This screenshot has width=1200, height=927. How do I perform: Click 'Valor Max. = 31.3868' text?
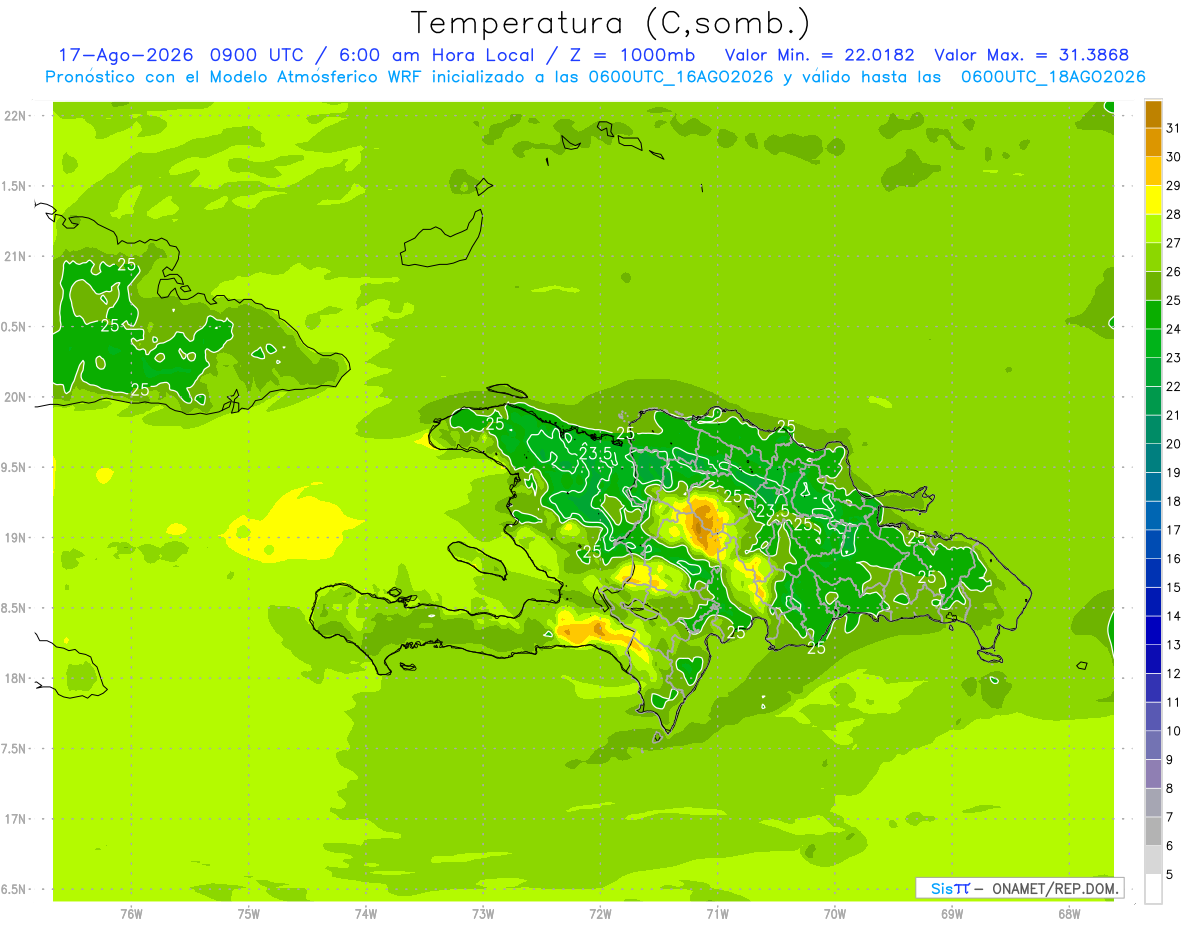pyautogui.click(x=1031, y=55)
